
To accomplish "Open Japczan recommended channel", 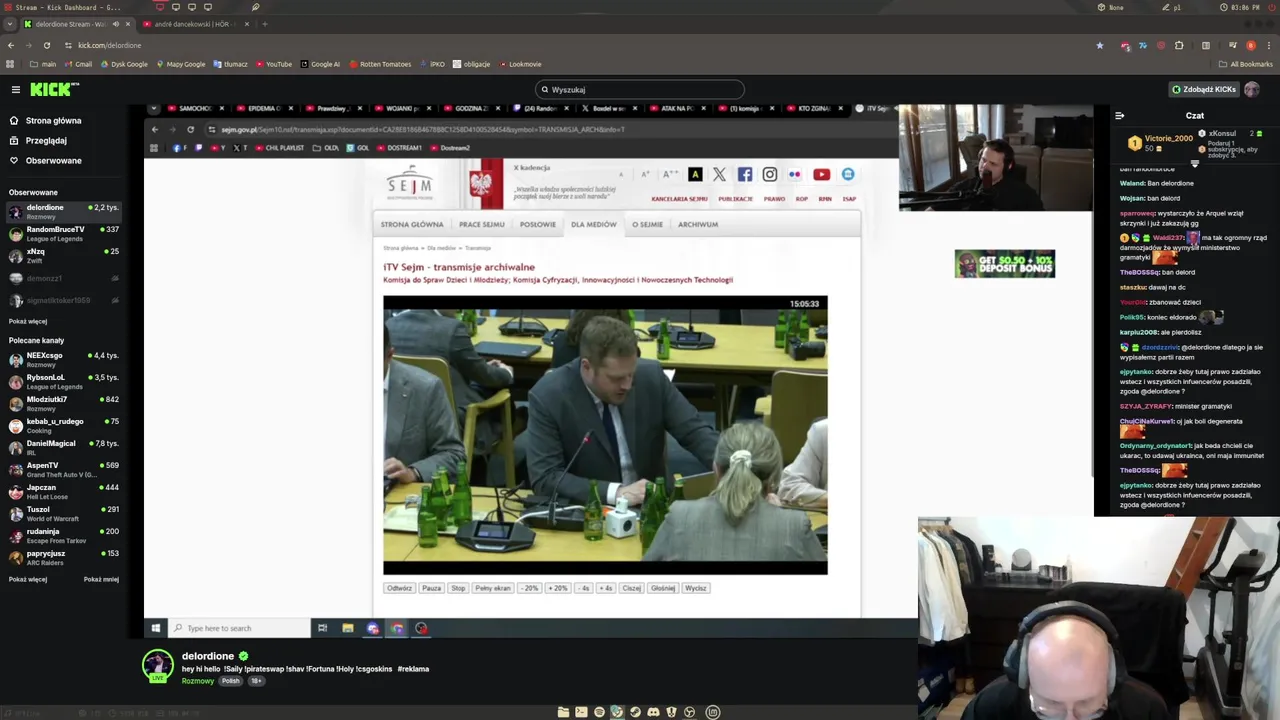I will (x=64, y=491).
